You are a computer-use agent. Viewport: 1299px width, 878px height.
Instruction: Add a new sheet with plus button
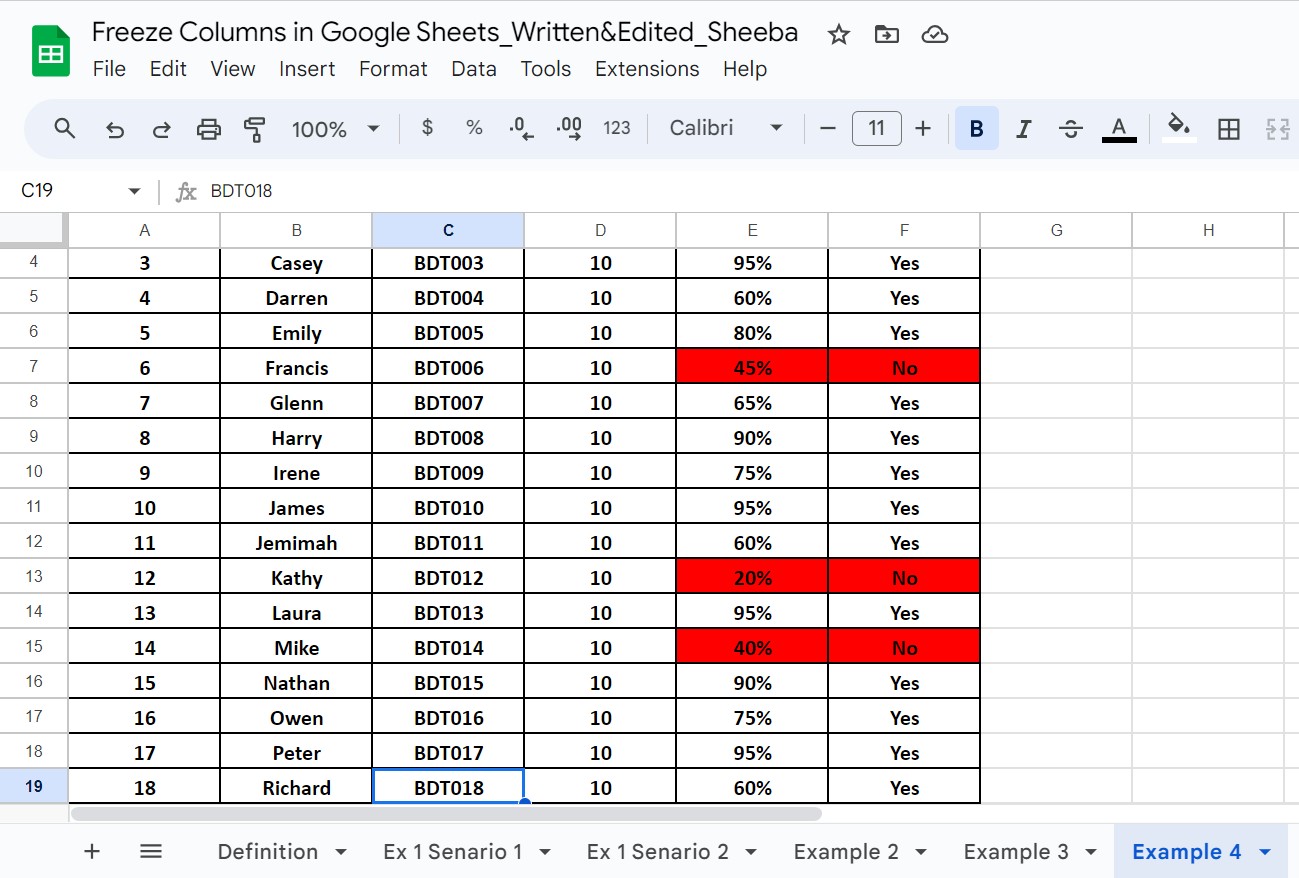pyautogui.click(x=91, y=851)
